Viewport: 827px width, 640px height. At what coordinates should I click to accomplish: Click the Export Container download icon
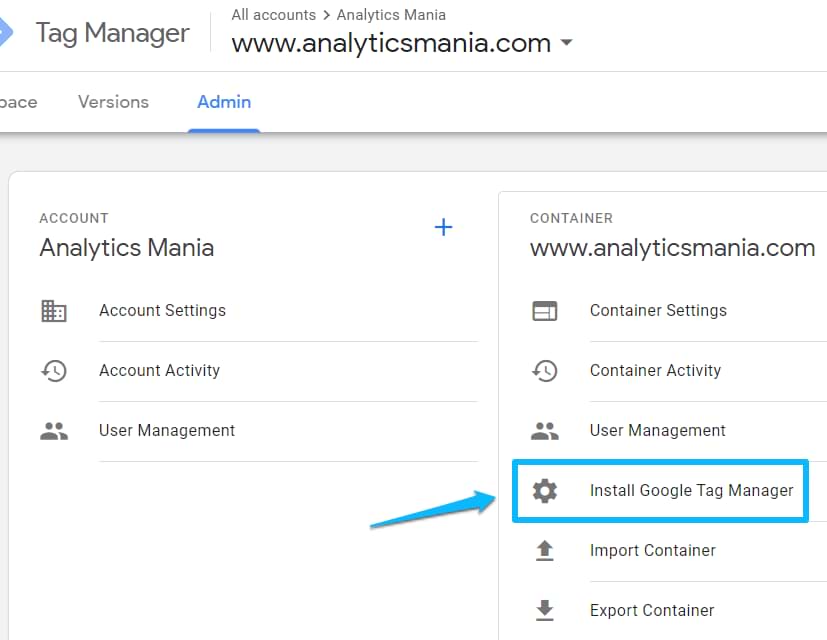pyautogui.click(x=545, y=610)
